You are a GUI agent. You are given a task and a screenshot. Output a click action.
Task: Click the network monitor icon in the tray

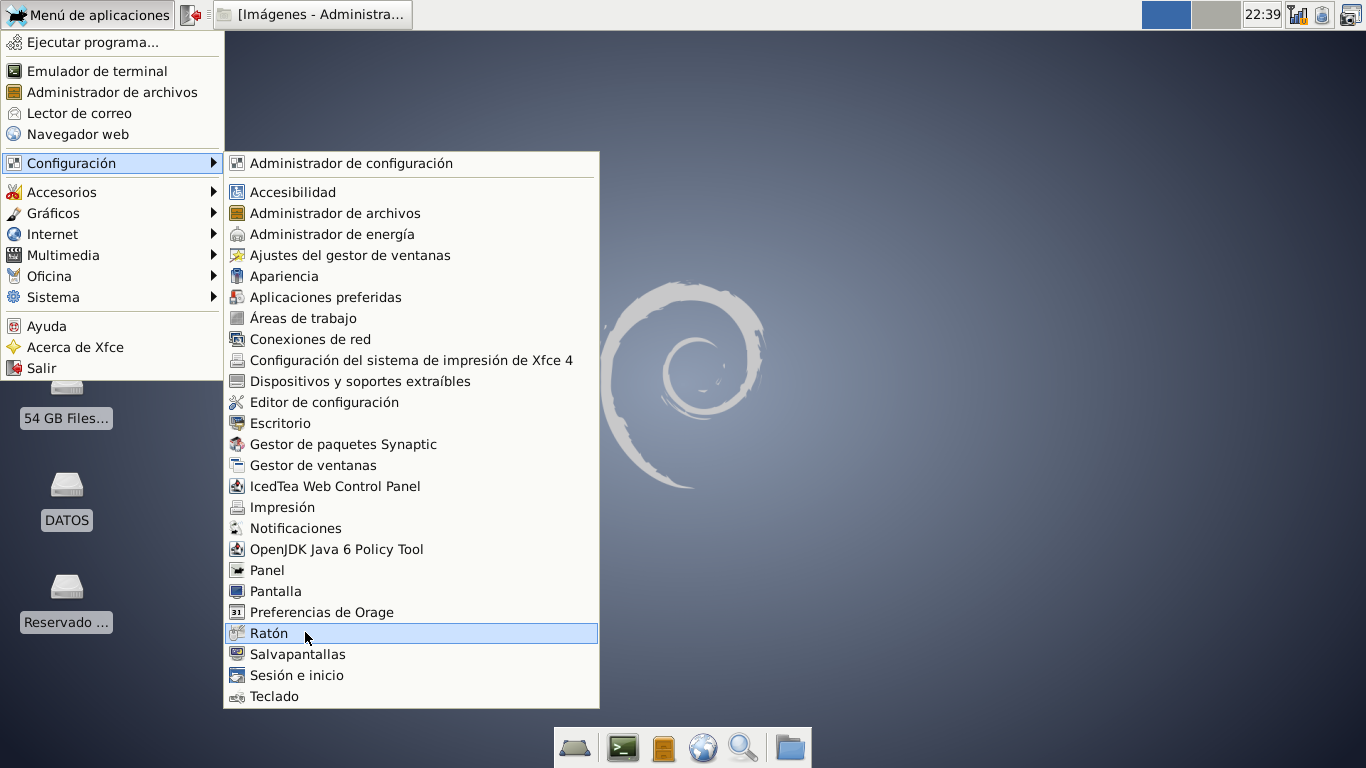pyautogui.click(x=1297, y=15)
